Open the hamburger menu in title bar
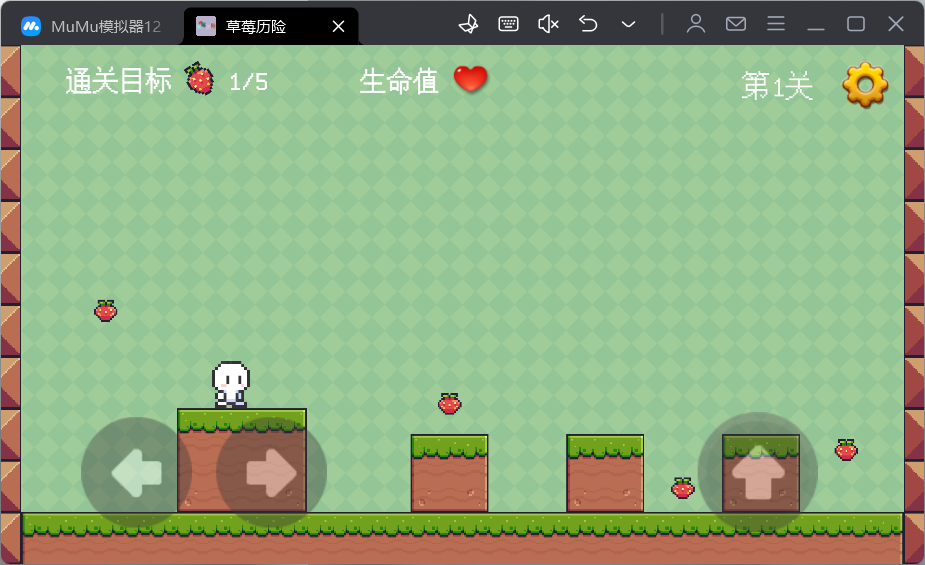The height and width of the screenshot is (565, 925). tap(776, 24)
